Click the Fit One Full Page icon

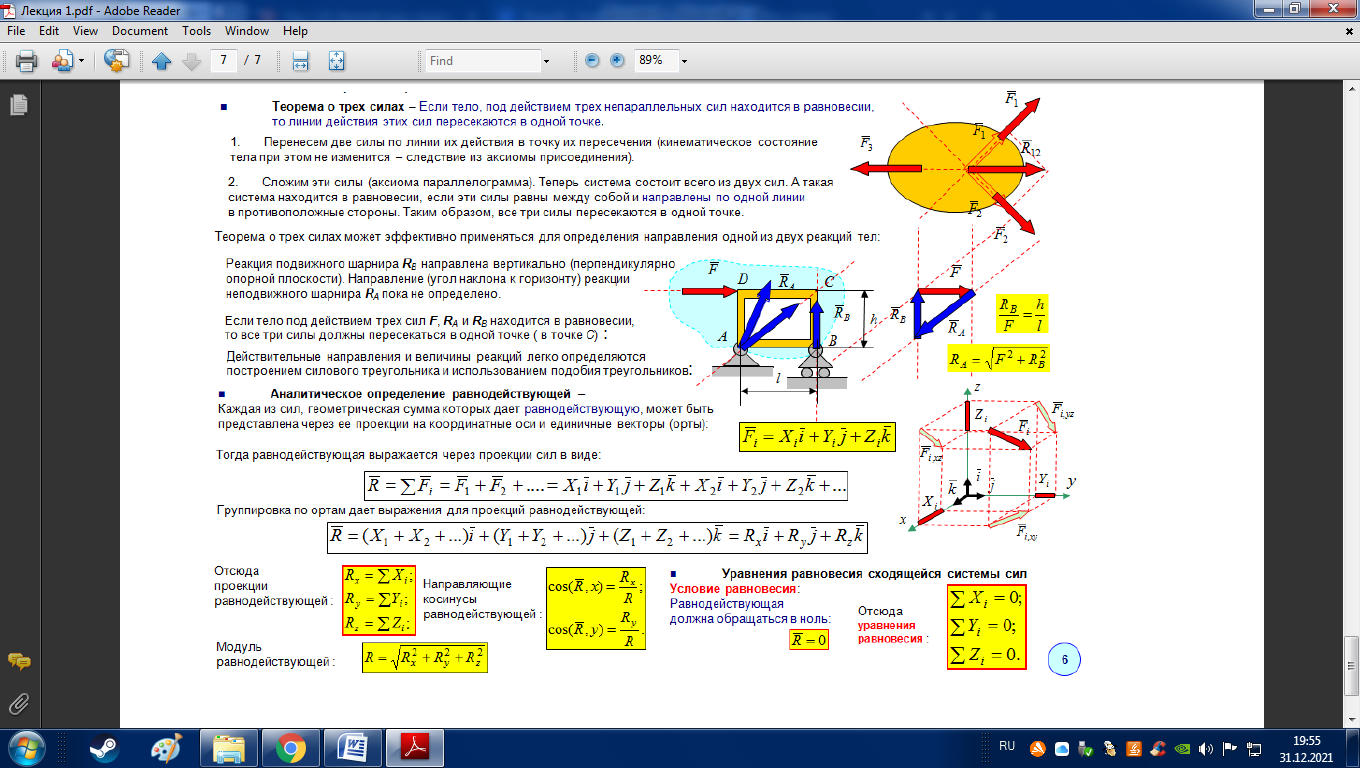coord(336,61)
